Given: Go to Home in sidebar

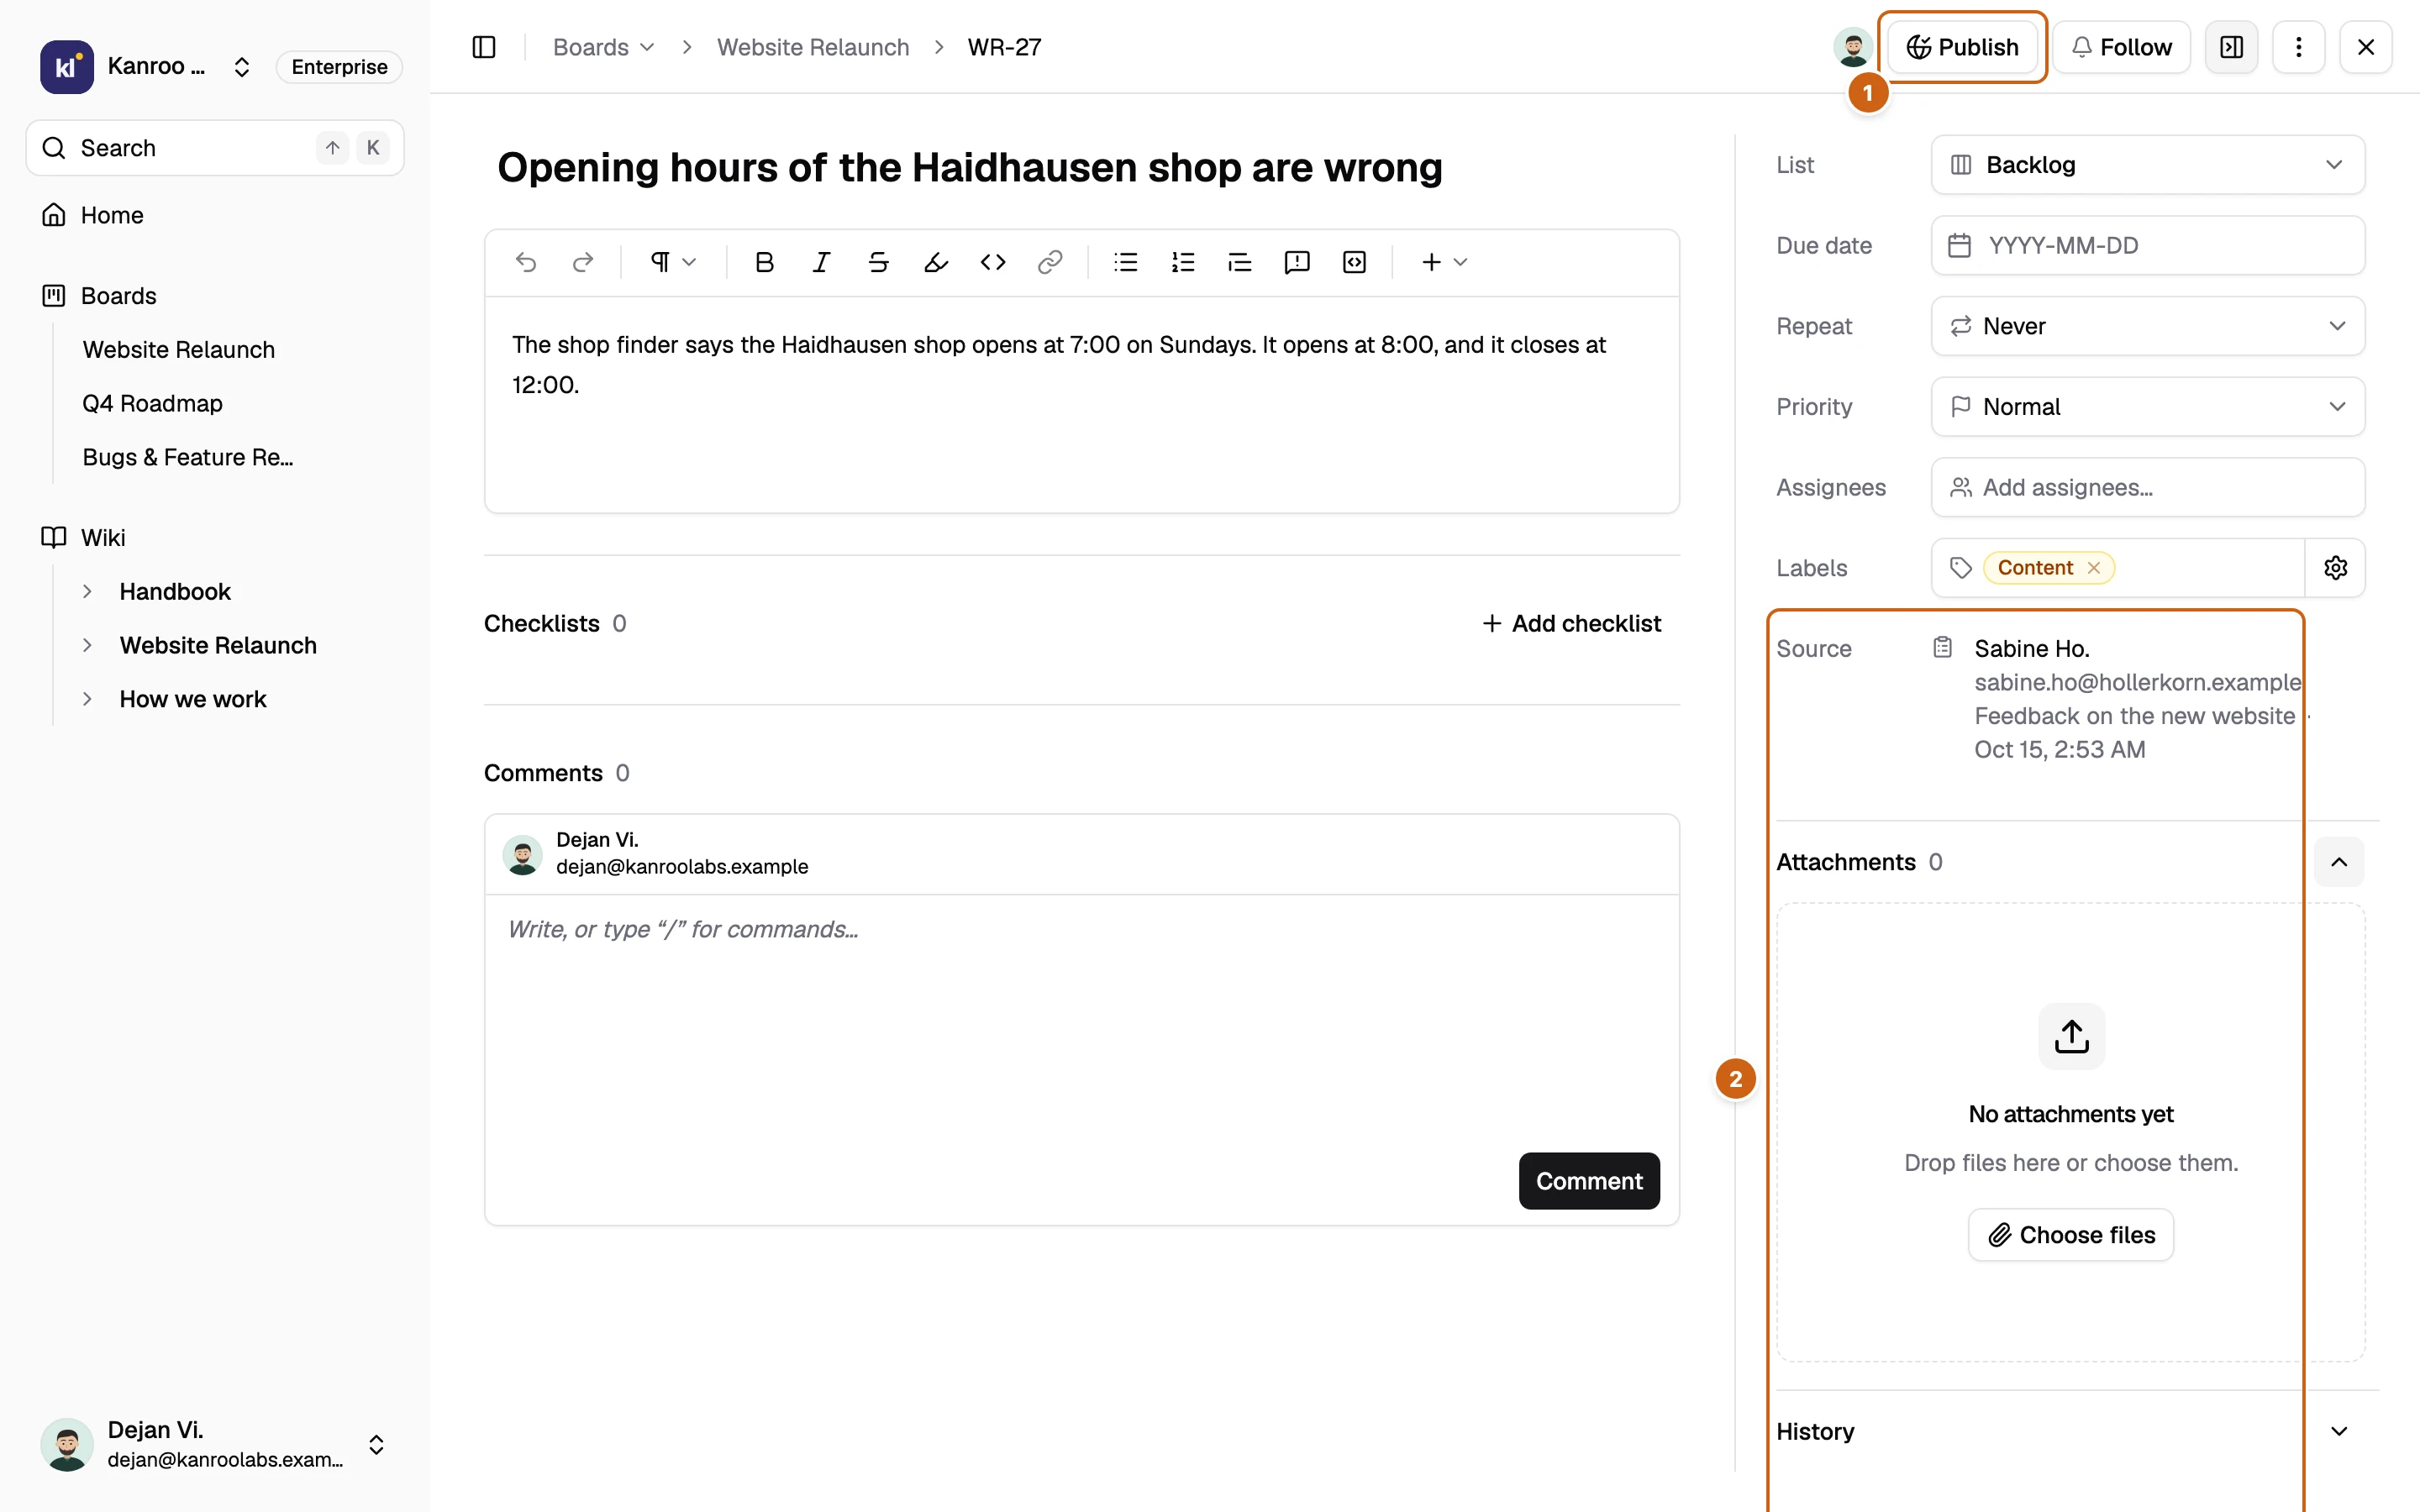Looking at the screenshot, I should click(112, 215).
